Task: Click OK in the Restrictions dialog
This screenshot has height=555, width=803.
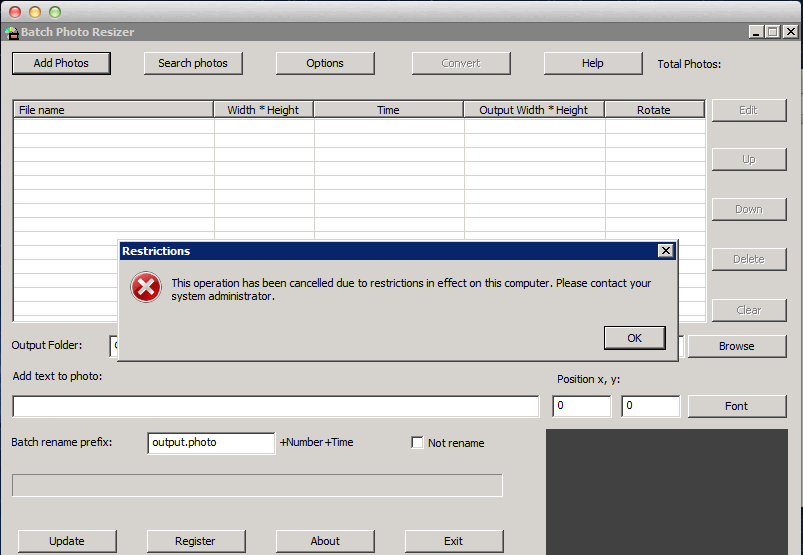Action: coord(634,338)
